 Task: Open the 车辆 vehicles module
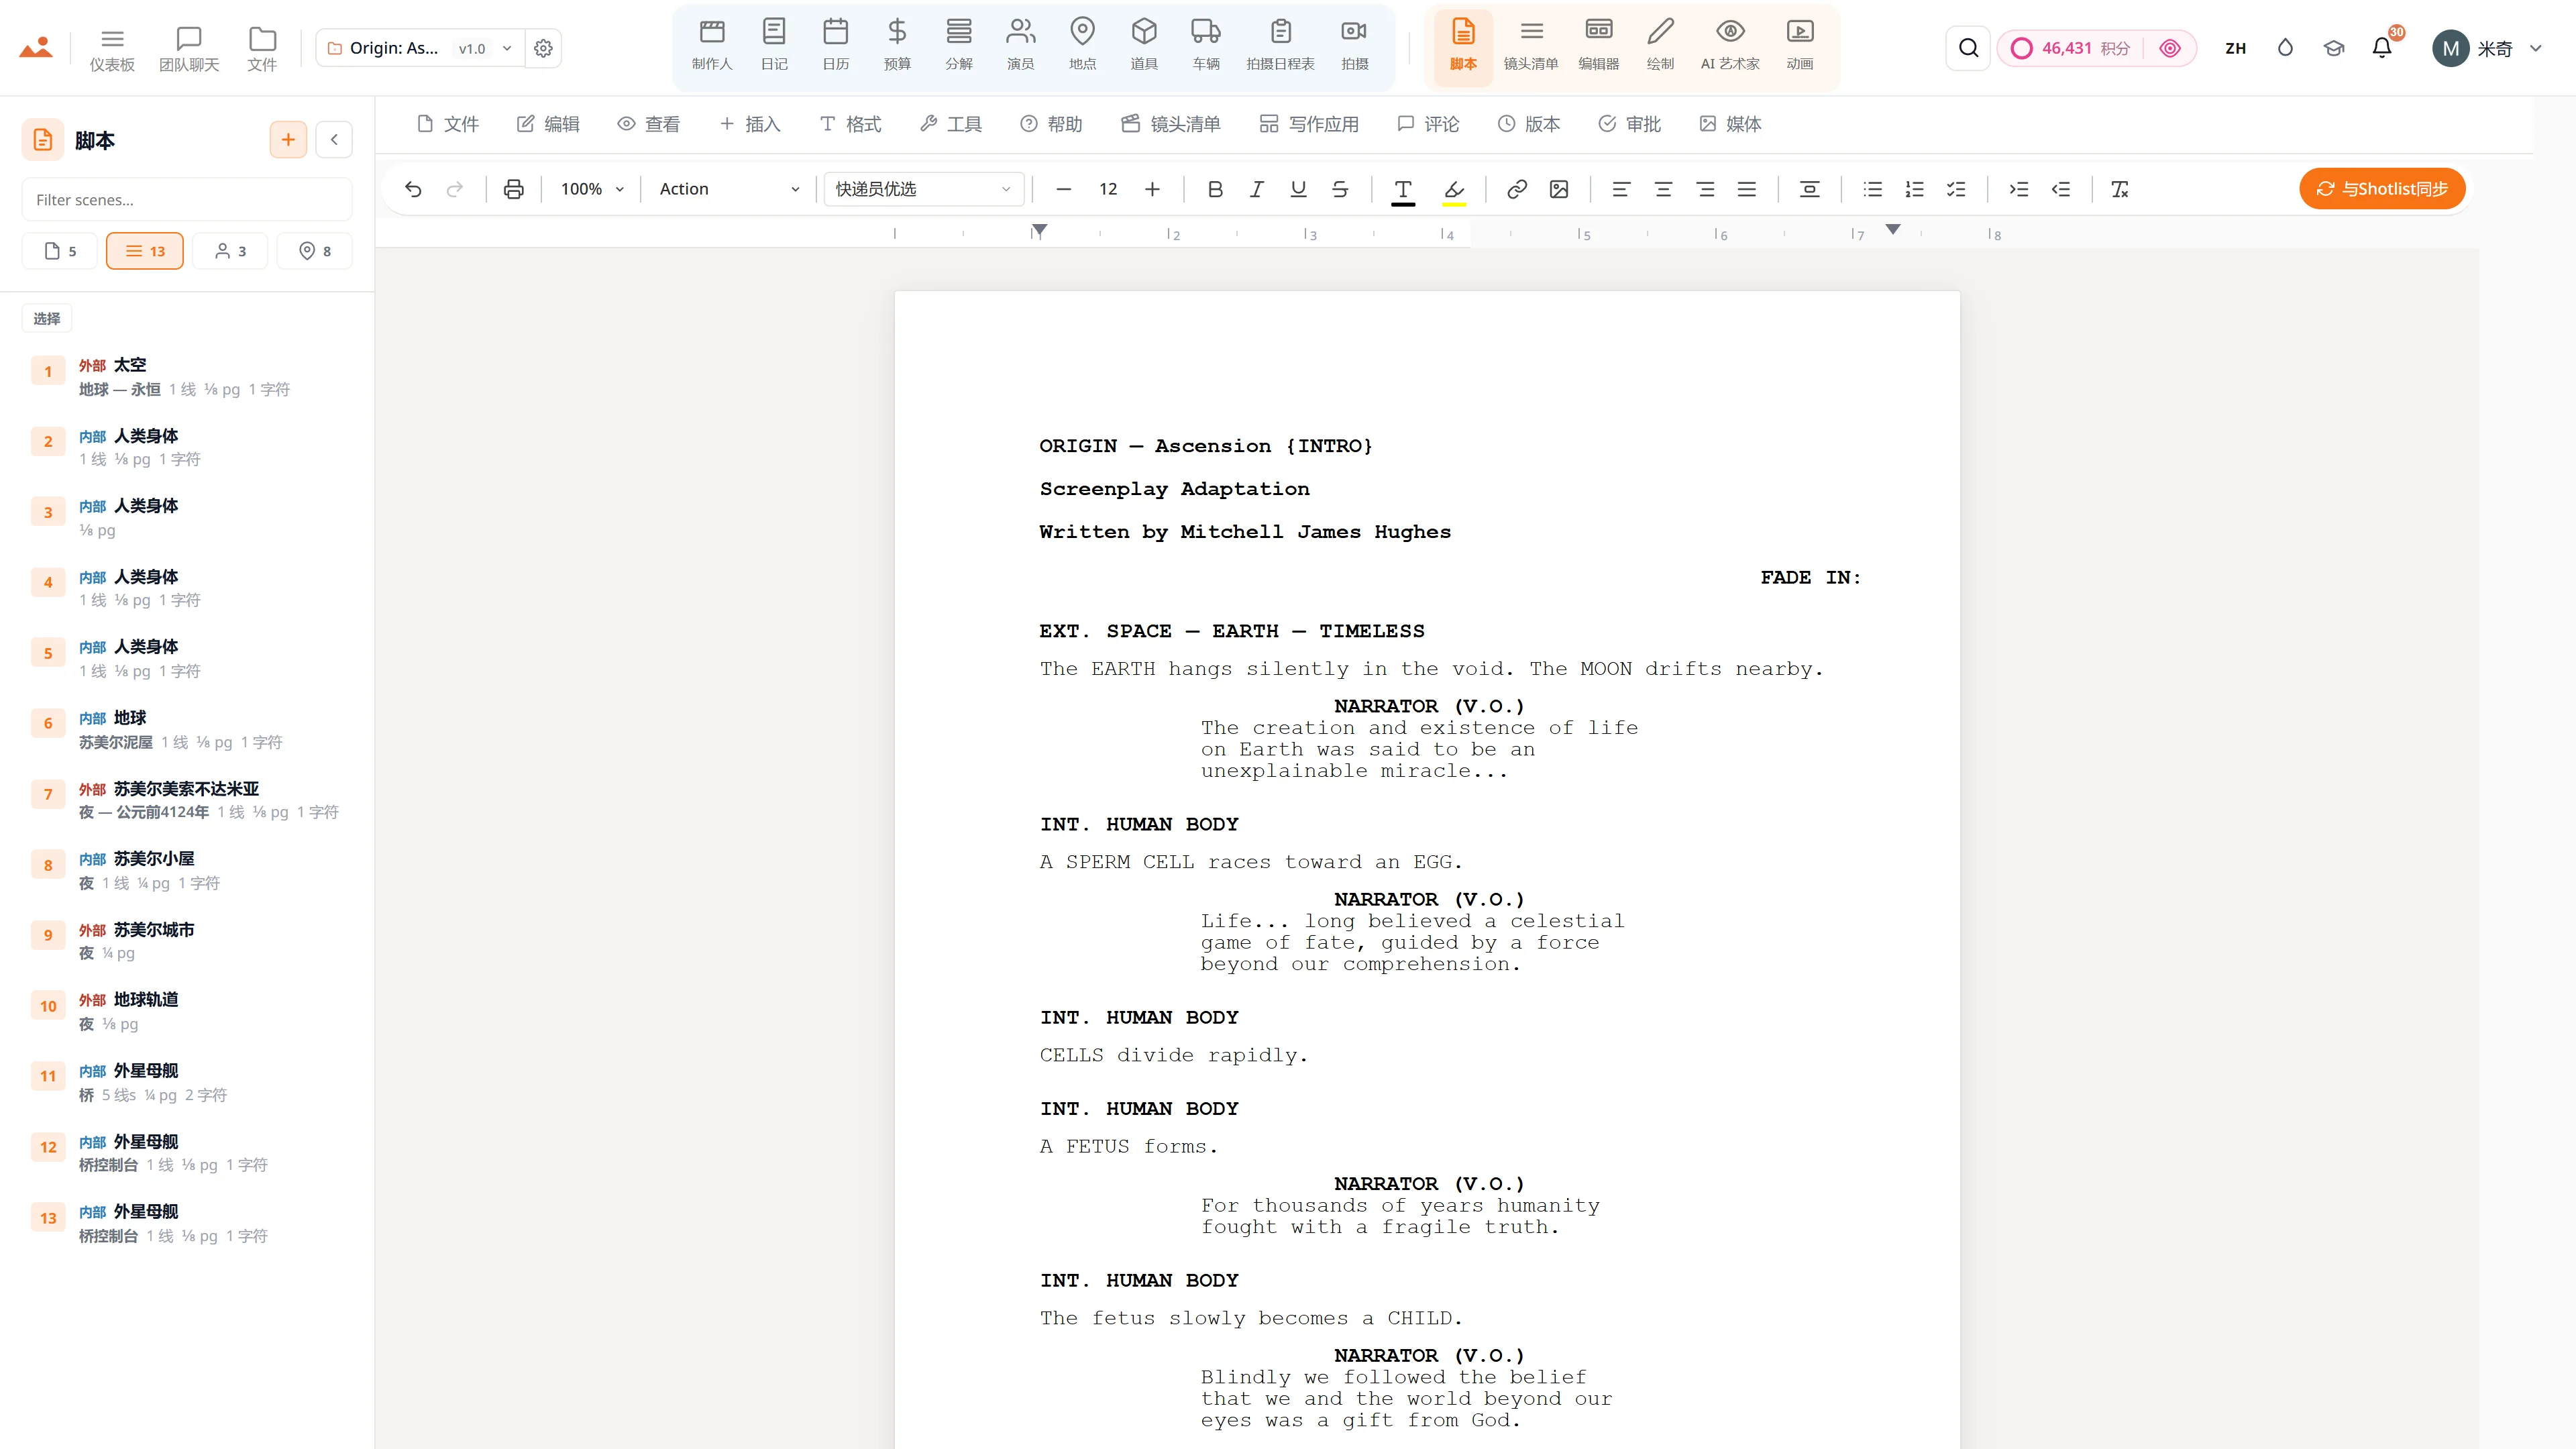tap(1206, 46)
